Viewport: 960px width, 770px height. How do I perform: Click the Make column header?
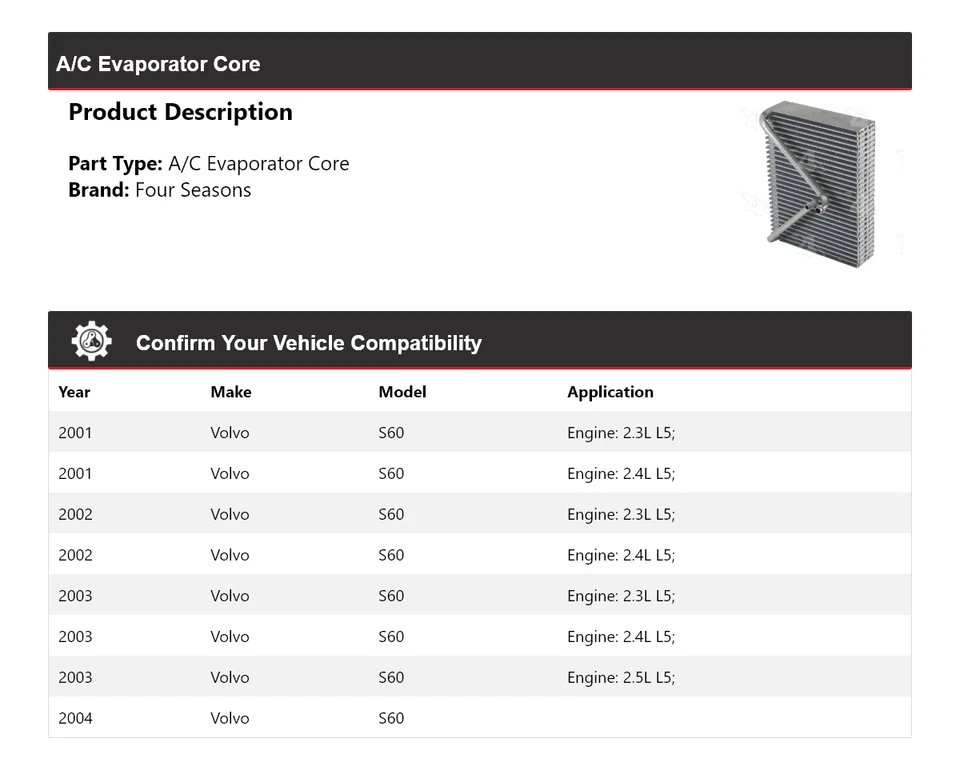click(x=230, y=392)
